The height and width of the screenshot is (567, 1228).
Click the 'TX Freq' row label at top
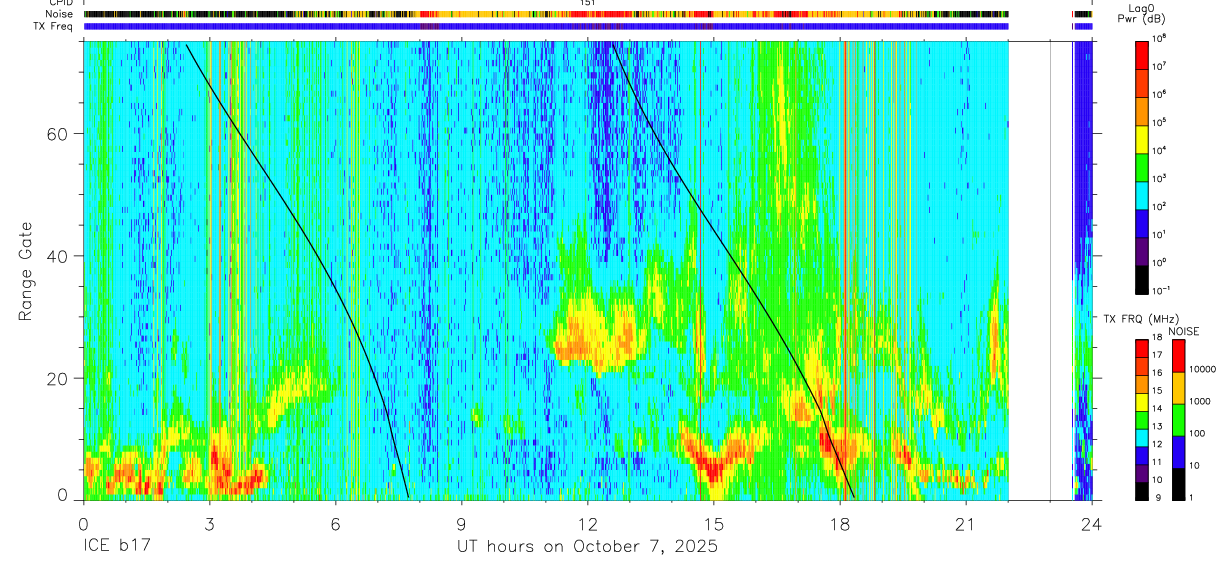(53, 26)
